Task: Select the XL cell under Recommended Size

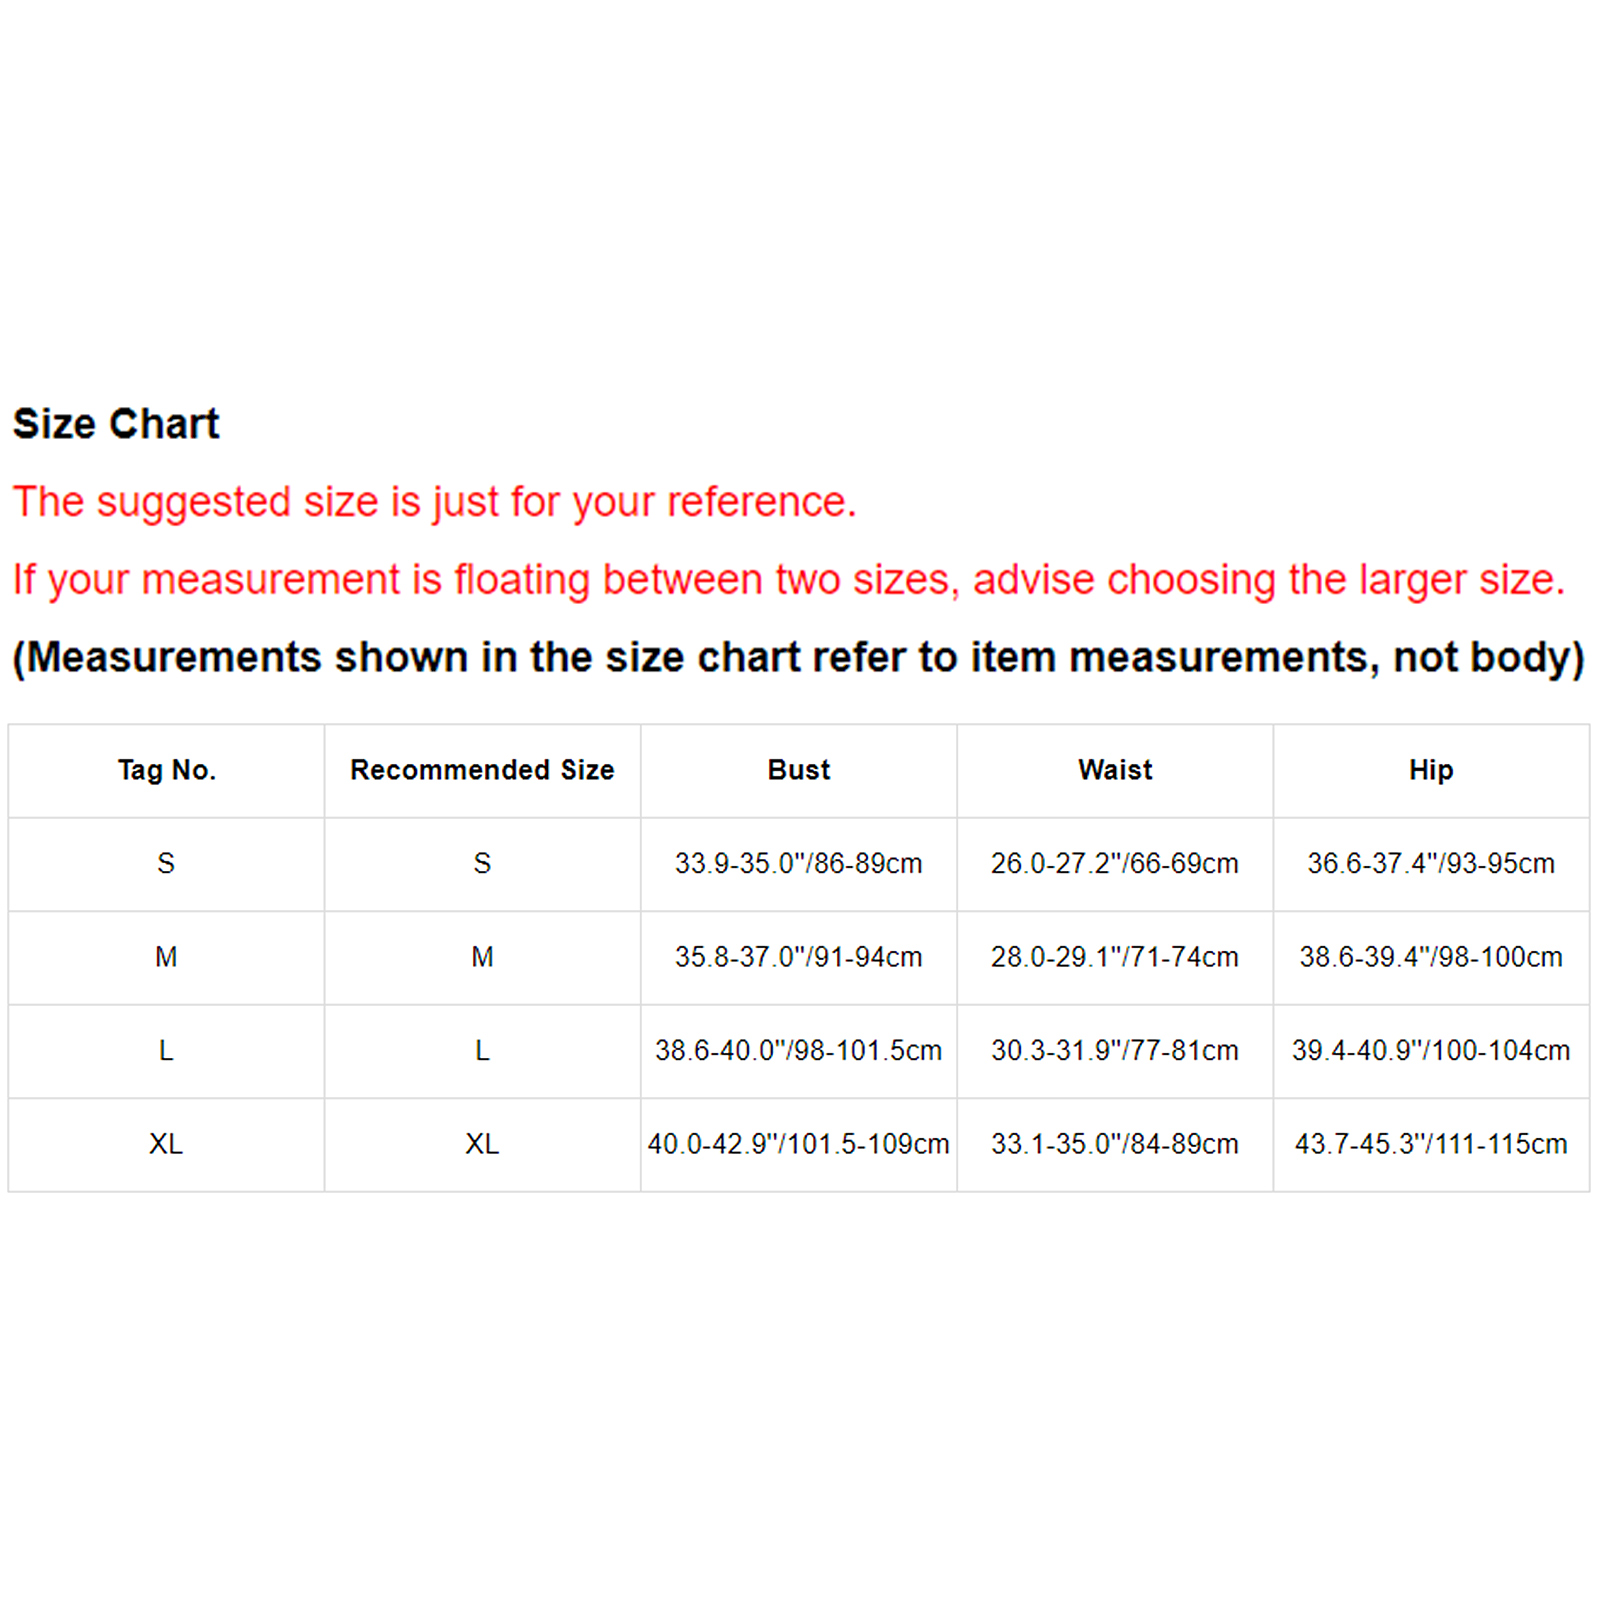Action: [482, 1144]
